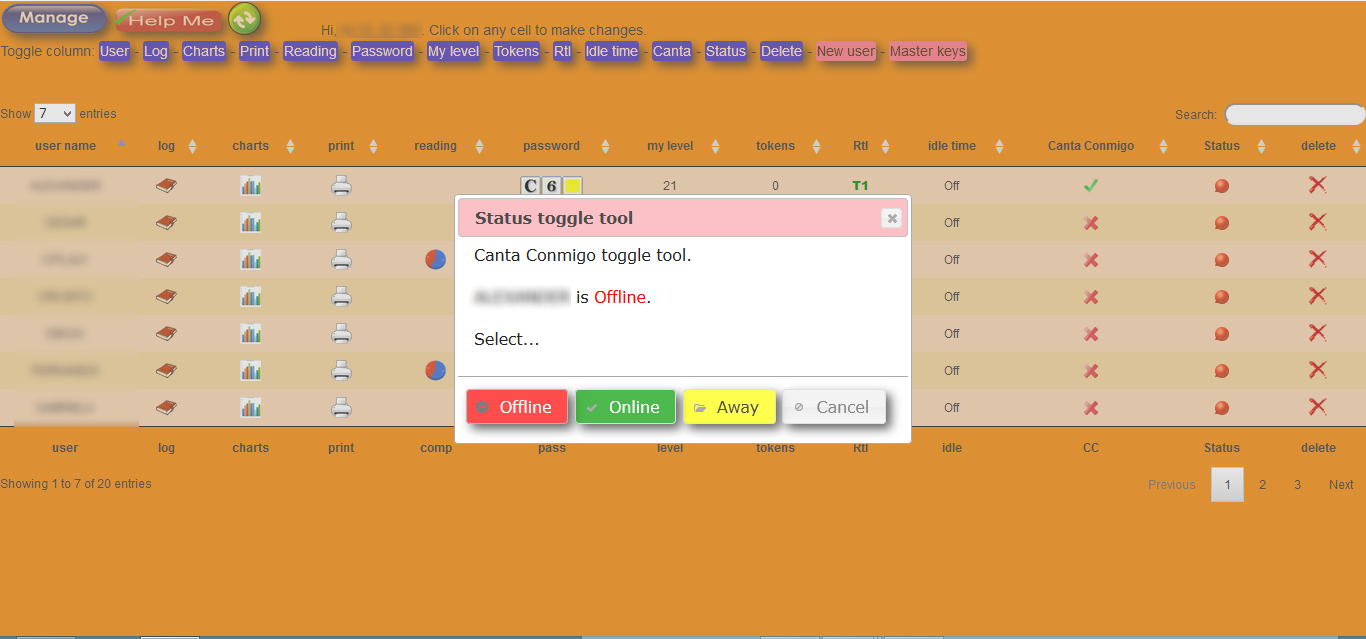Image resolution: width=1366 pixels, height=639 pixels.
Task: Toggle the Charts column visibility
Action: coord(204,51)
